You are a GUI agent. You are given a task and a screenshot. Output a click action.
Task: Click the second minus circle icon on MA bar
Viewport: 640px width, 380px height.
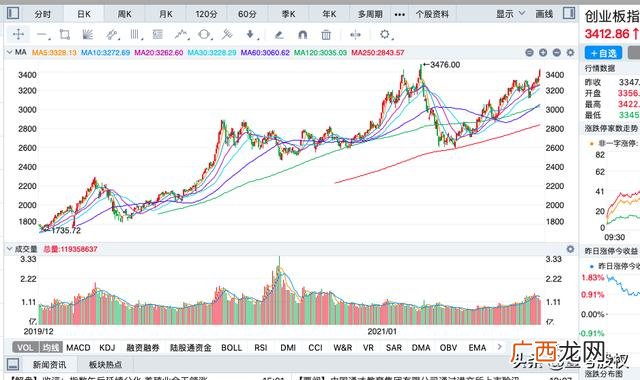pyautogui.click(x=556, y=52)
